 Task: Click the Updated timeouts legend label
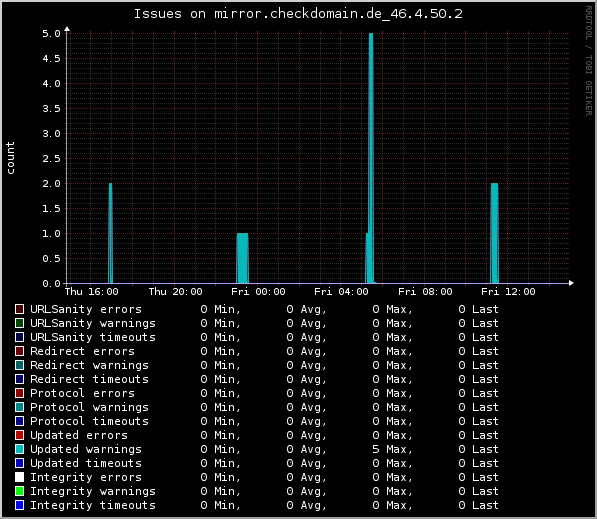[86, 463]
